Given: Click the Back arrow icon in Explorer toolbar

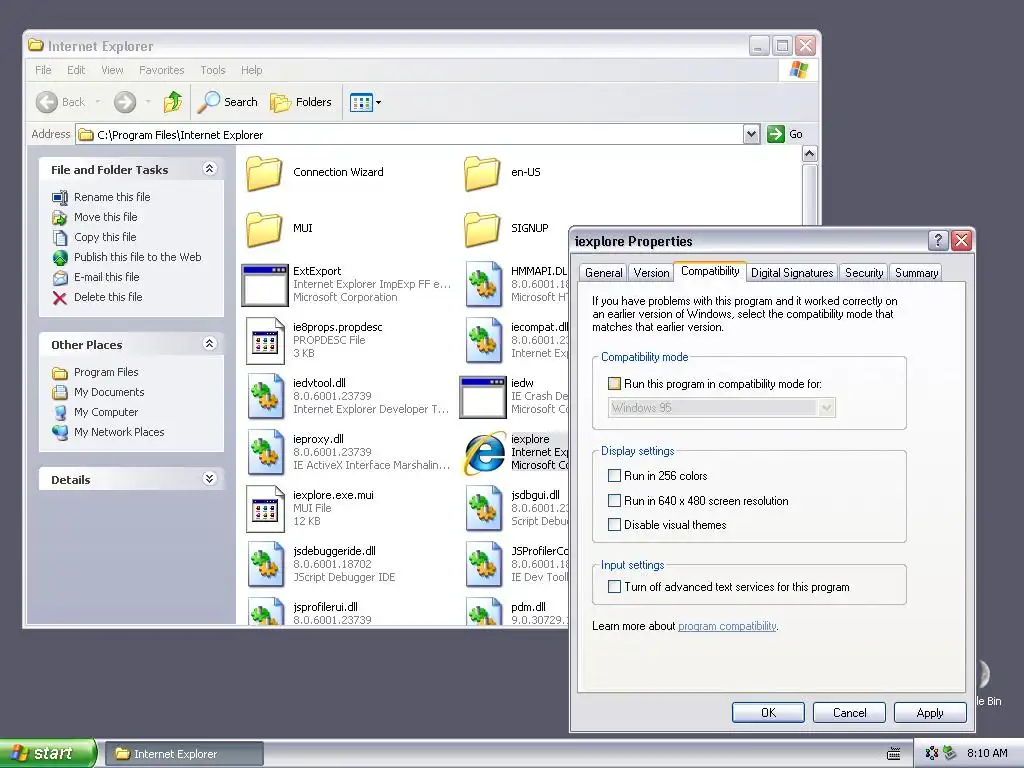Looking at the screenshot, I should [x=46, y=102].
